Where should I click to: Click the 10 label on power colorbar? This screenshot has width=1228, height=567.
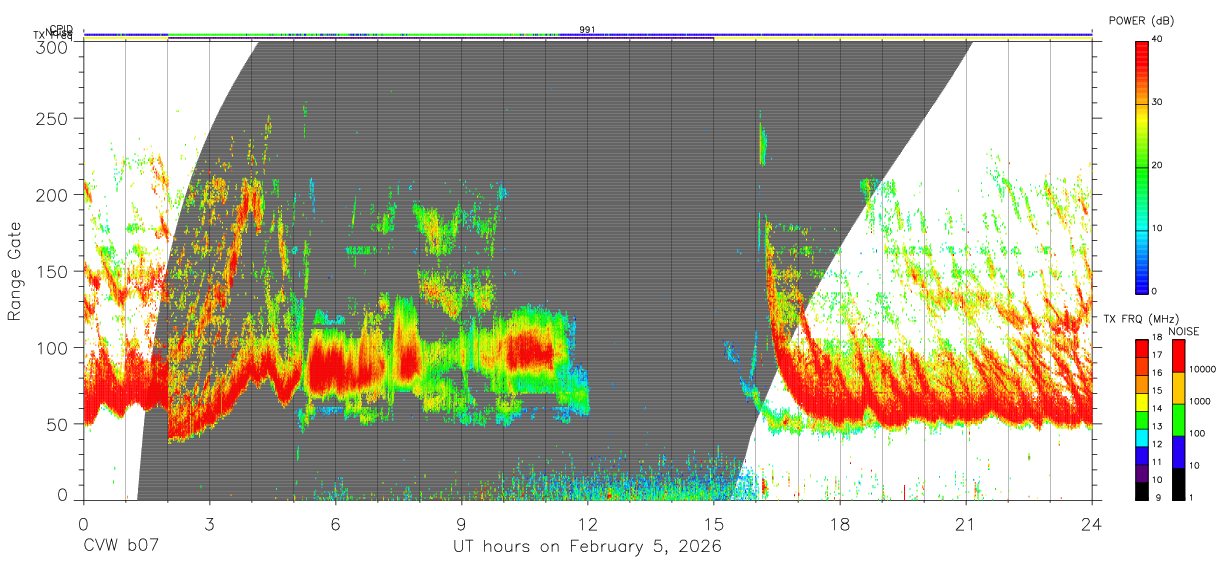pos(1159,228)
